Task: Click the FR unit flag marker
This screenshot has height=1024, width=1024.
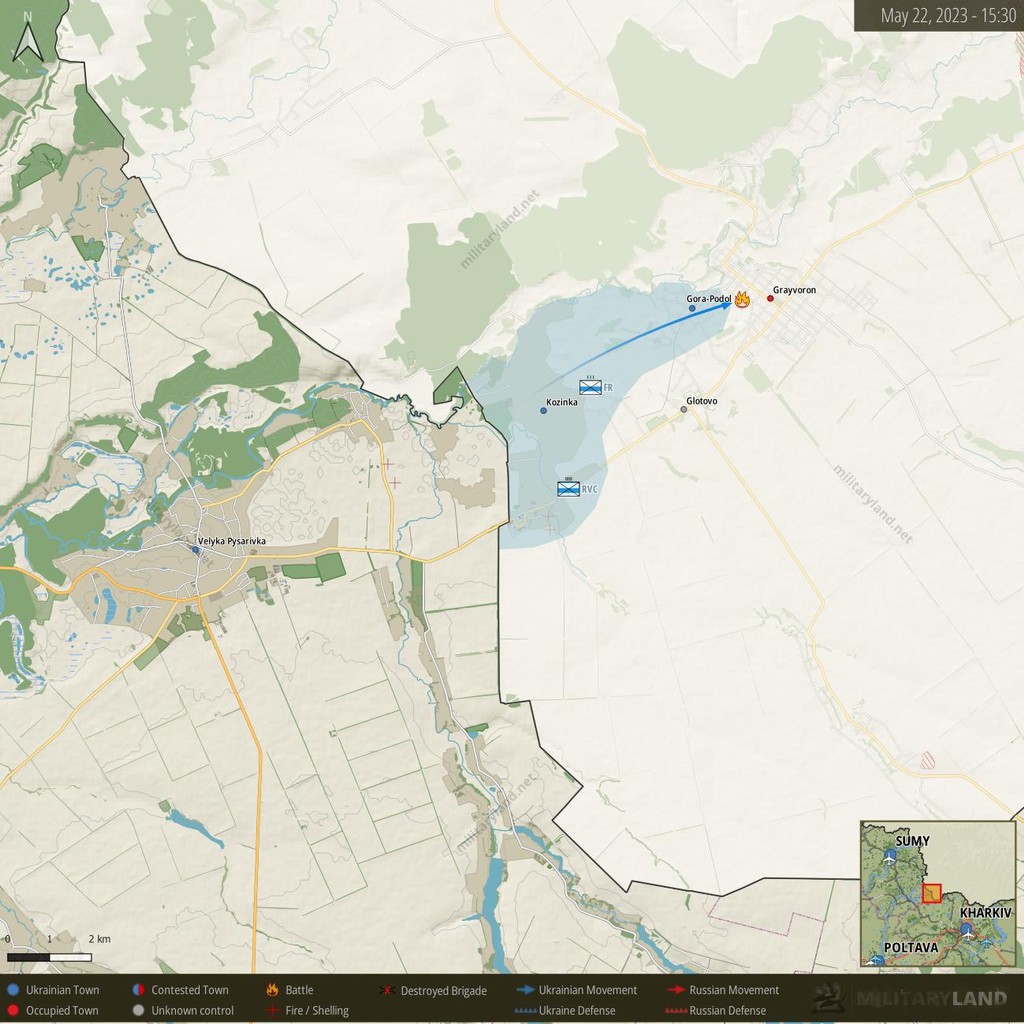Action: click(x=590, y=386)
